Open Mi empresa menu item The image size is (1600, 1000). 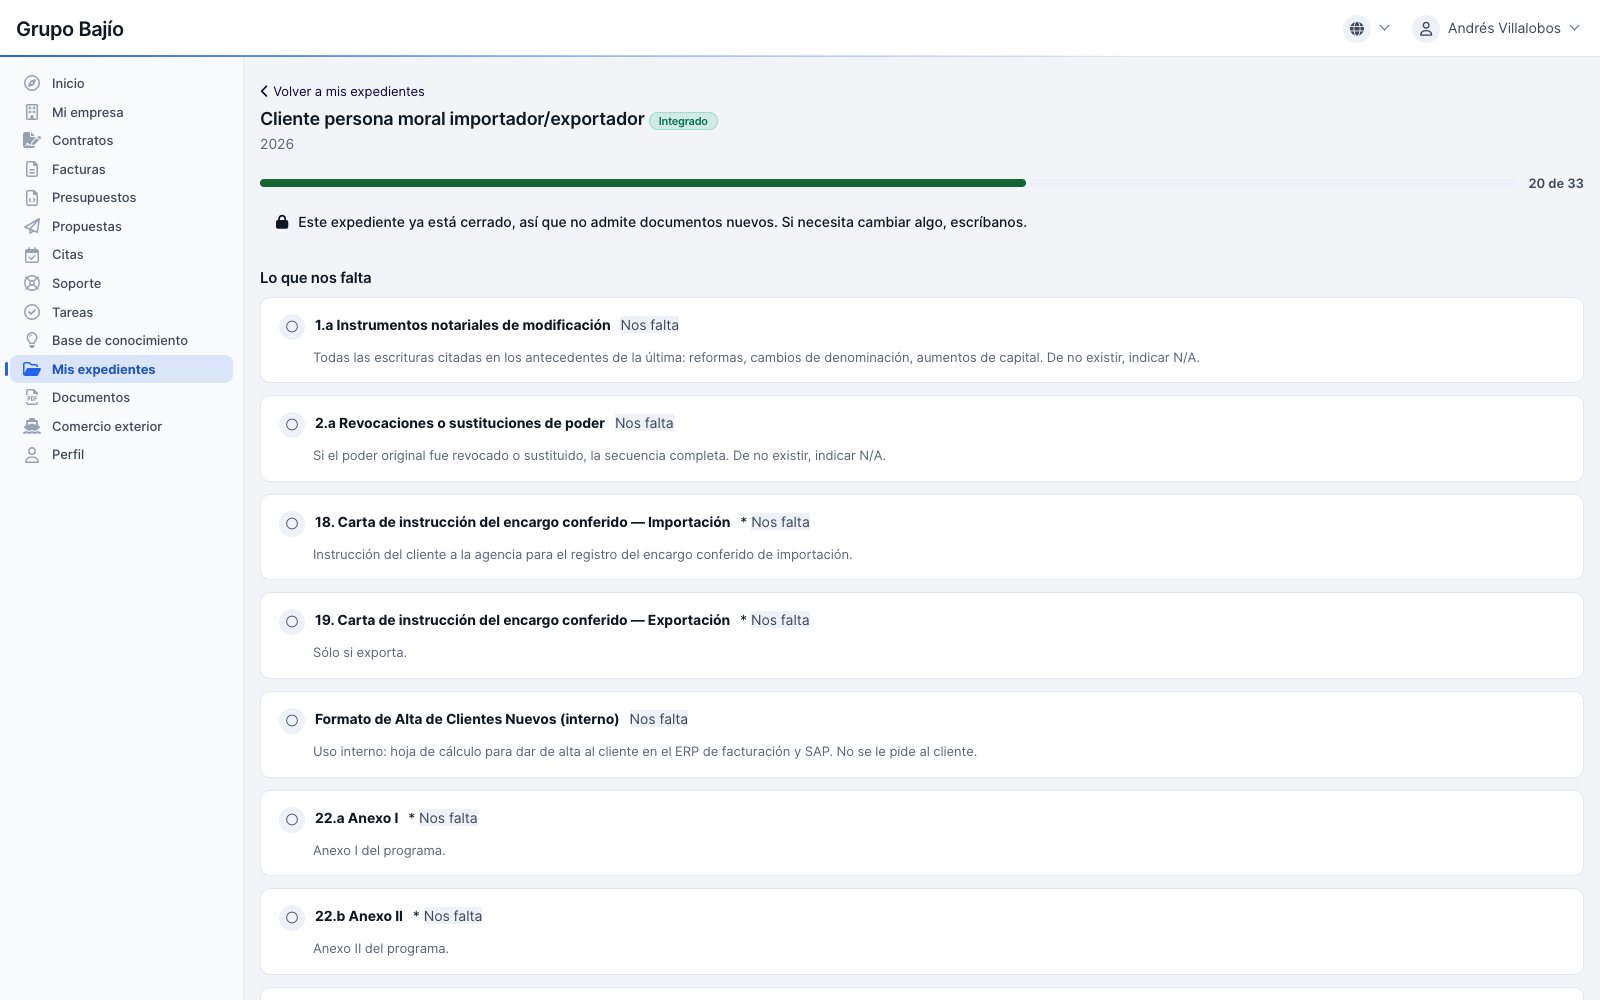point(121,112)
